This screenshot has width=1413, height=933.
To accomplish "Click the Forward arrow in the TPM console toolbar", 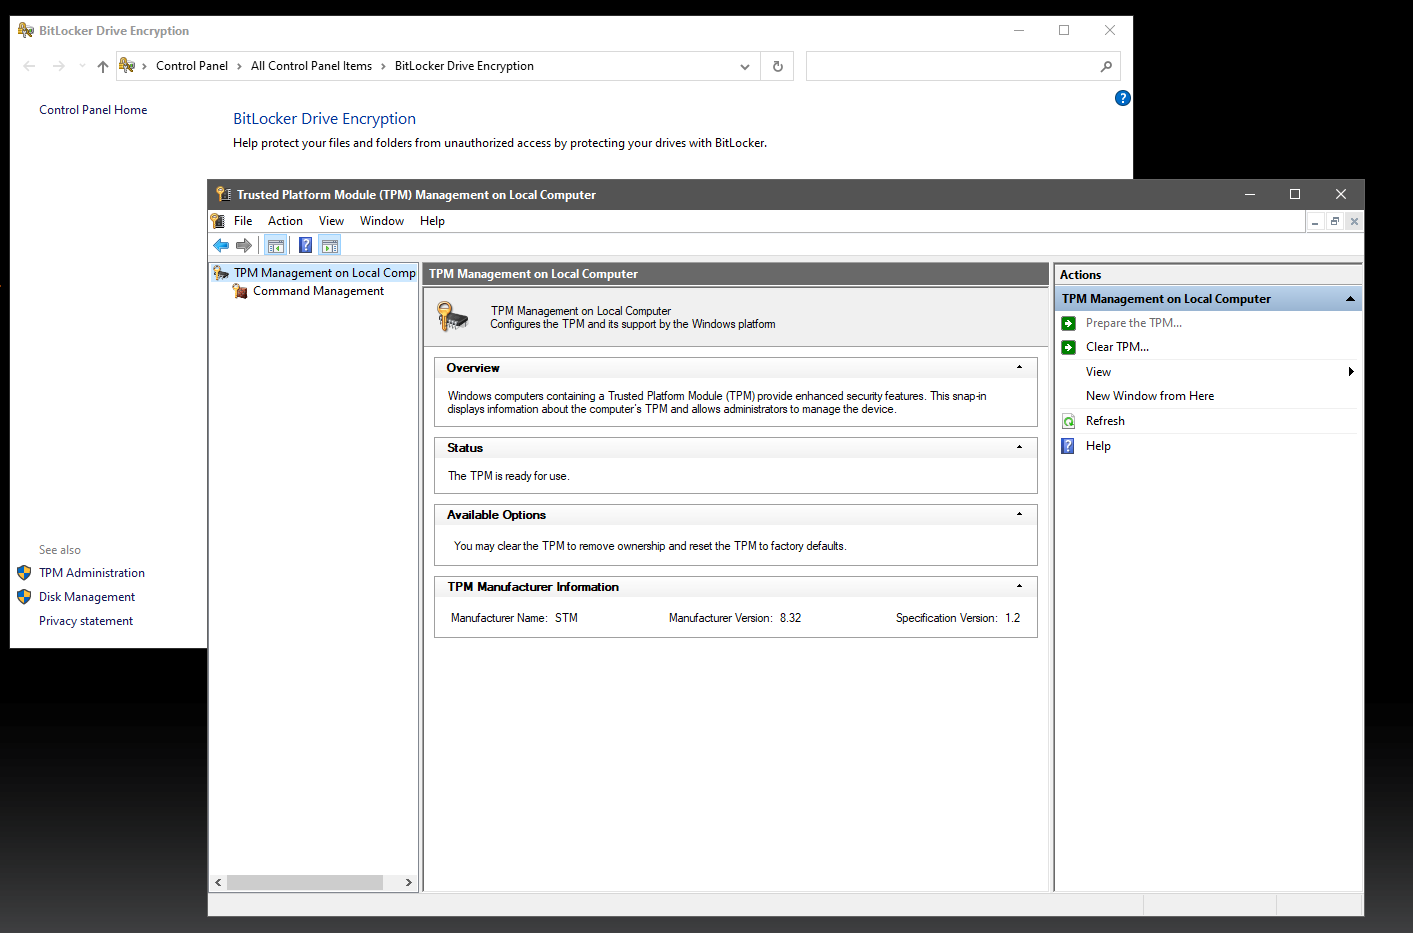I will [244, 245].
